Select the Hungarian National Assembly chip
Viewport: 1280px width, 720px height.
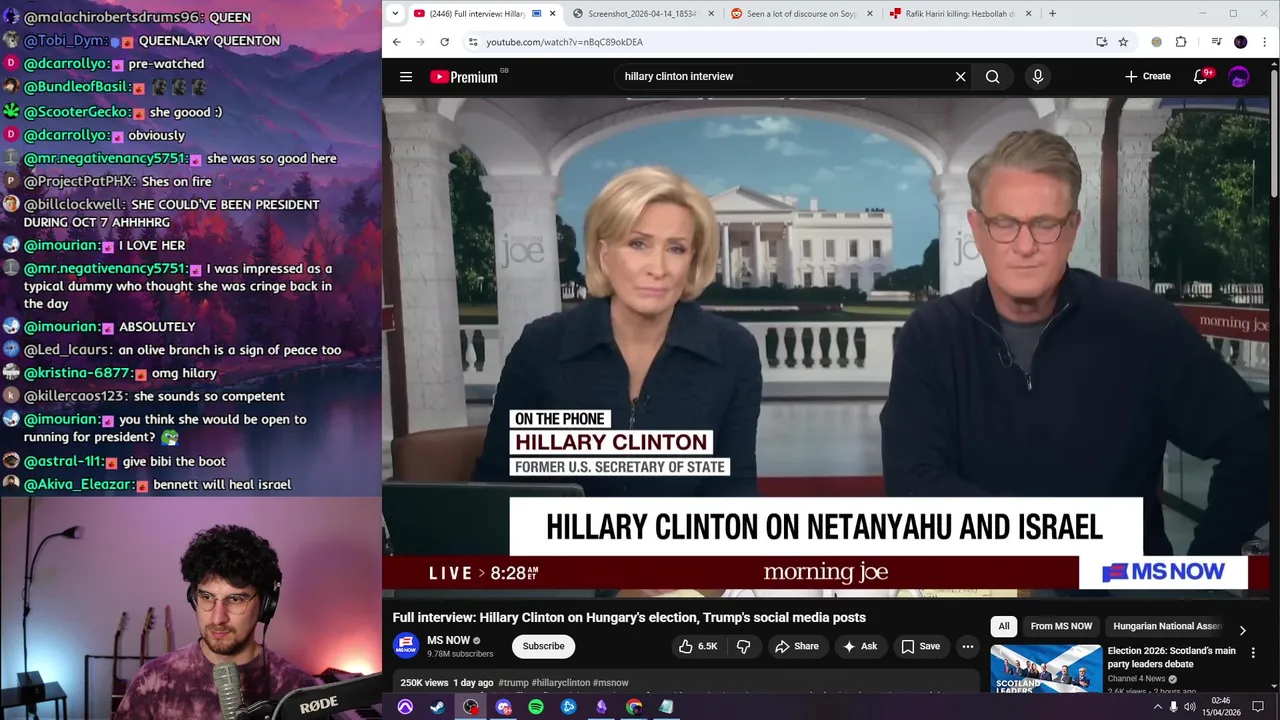pos(1166,626)
